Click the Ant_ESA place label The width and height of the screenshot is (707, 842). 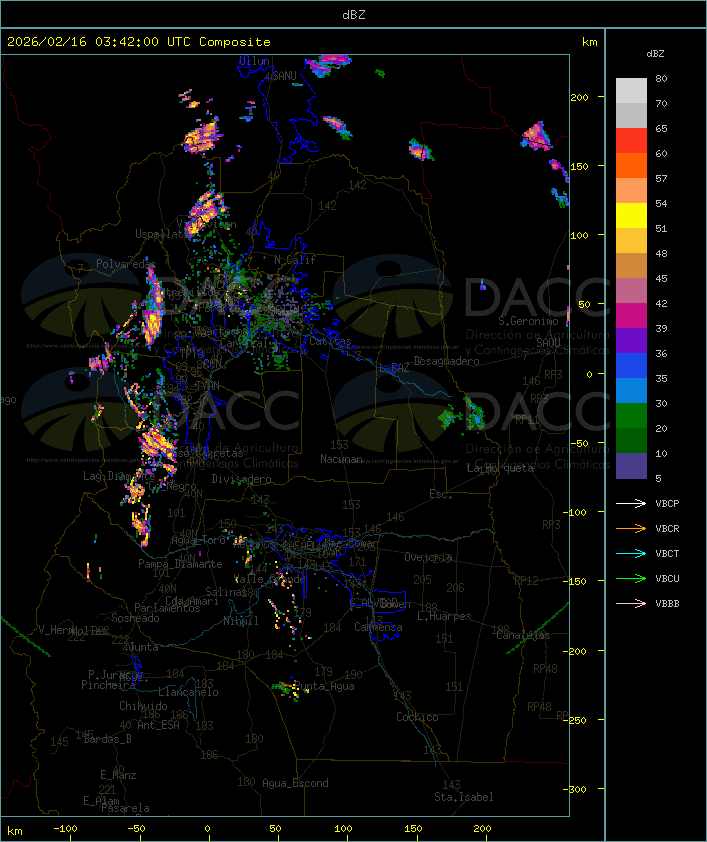click(158, 725)
